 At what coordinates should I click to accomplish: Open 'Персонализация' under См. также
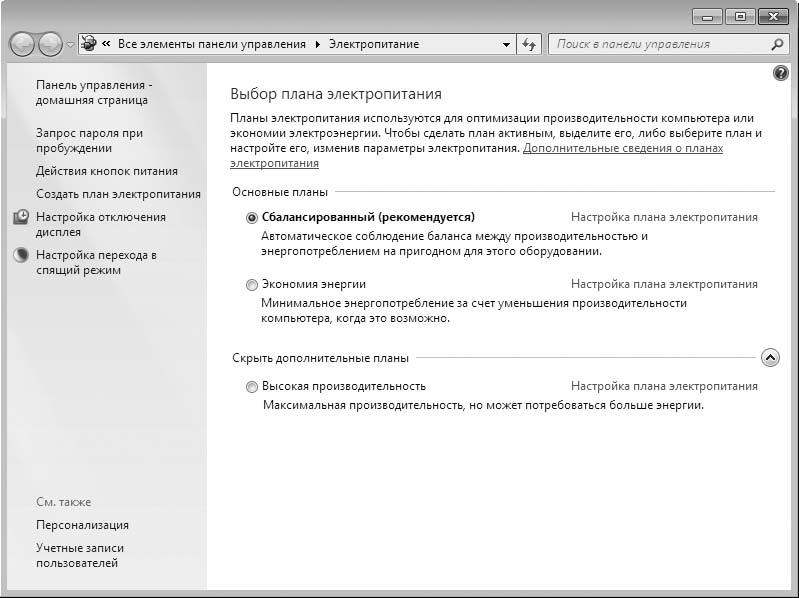pyautogui.click(x=82, y=525)
